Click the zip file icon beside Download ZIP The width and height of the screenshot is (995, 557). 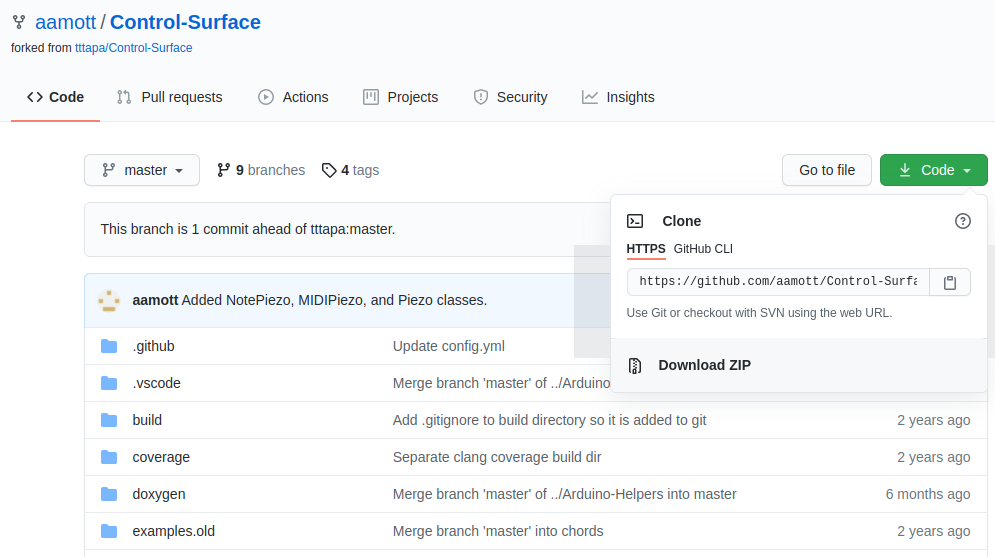tap(635, 365)
